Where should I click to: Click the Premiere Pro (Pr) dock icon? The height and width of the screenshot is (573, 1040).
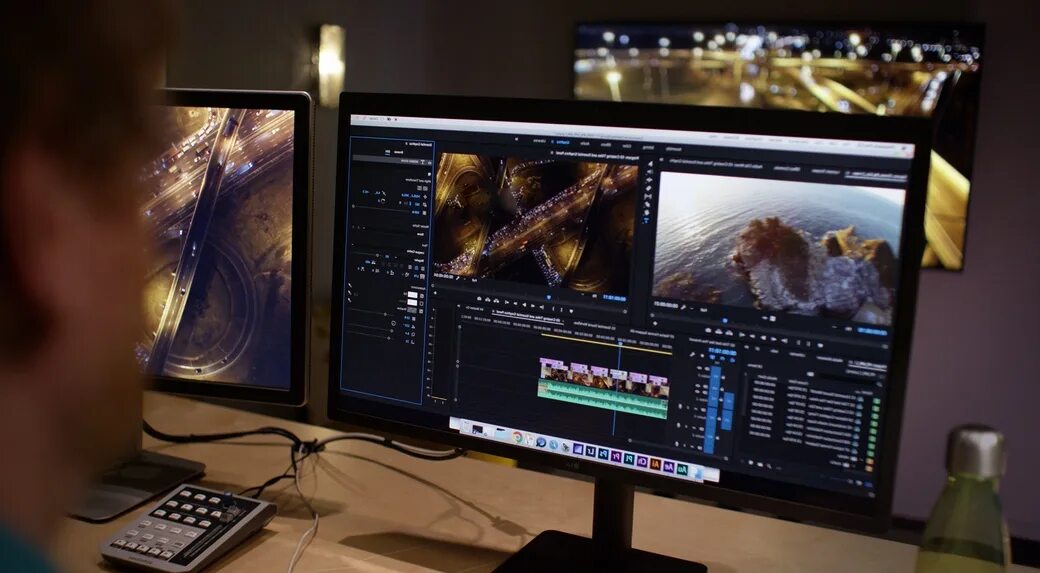[616, 456]
